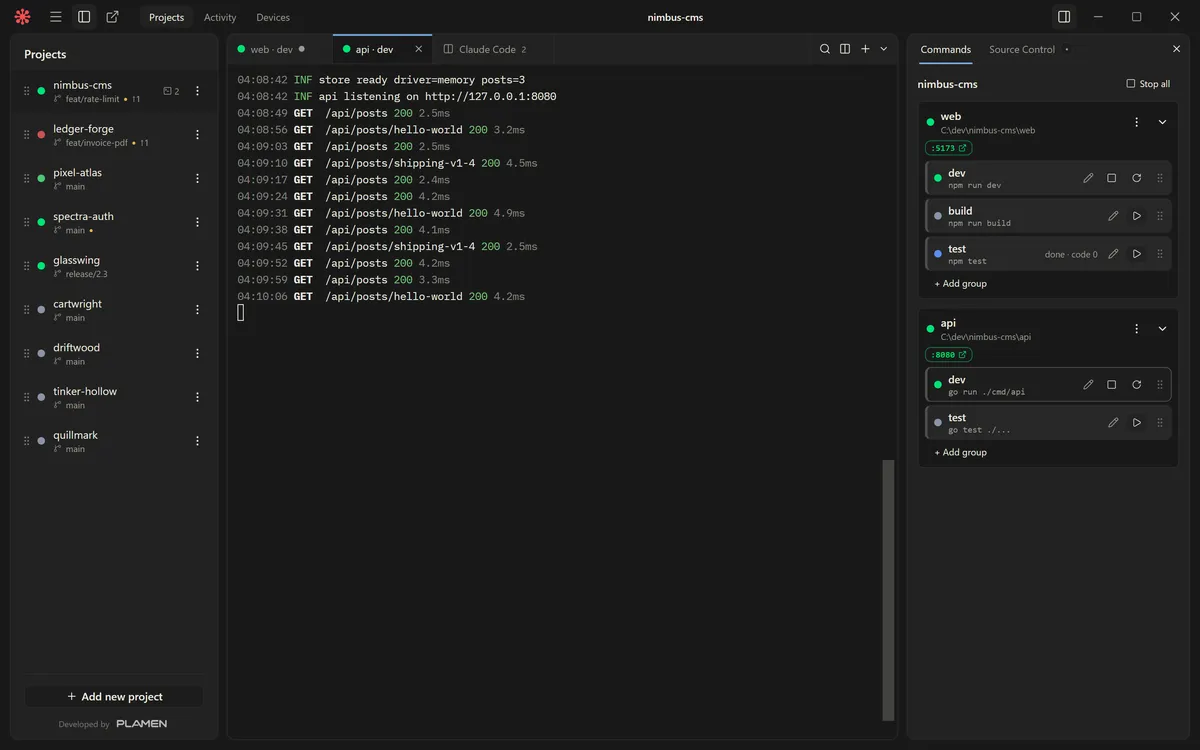The image size is (1200, 750).
Task: Edit the go run ./cmd/api command
Action: (x=1088, y=385)
